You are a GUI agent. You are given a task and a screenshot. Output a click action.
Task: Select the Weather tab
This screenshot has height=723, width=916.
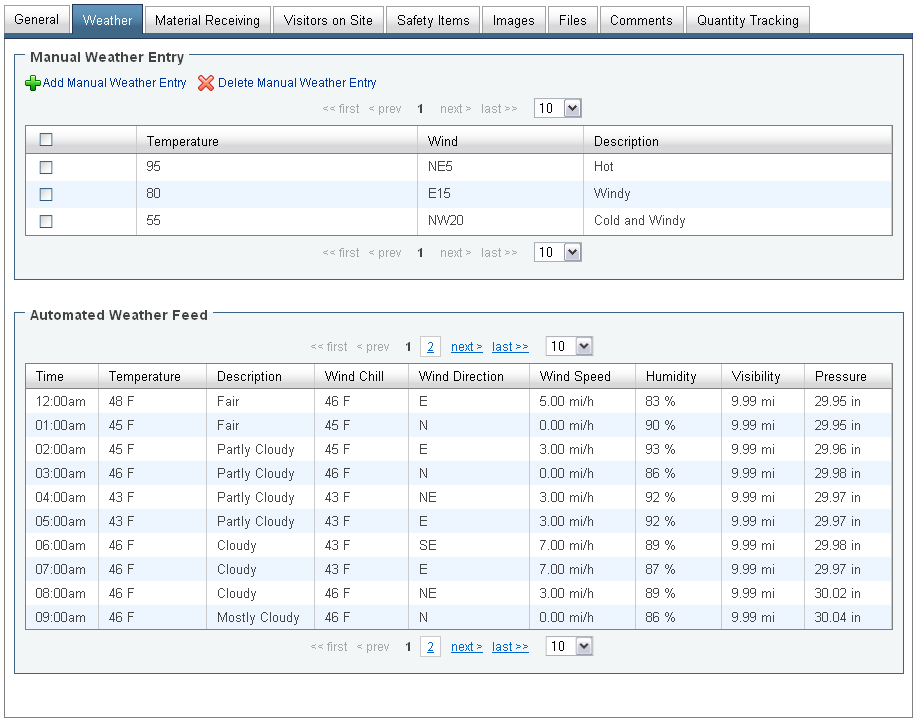107,20
